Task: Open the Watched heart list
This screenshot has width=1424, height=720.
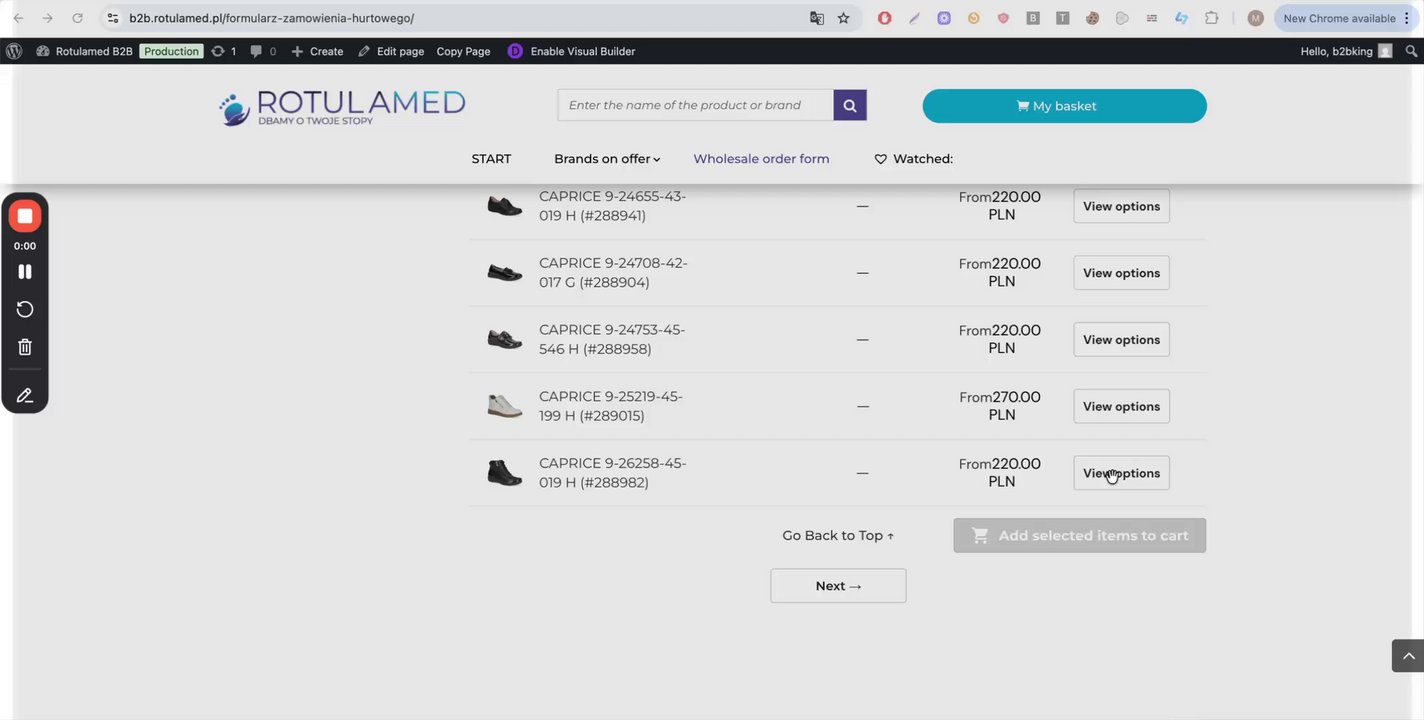Action: click(x=913, y=159)
